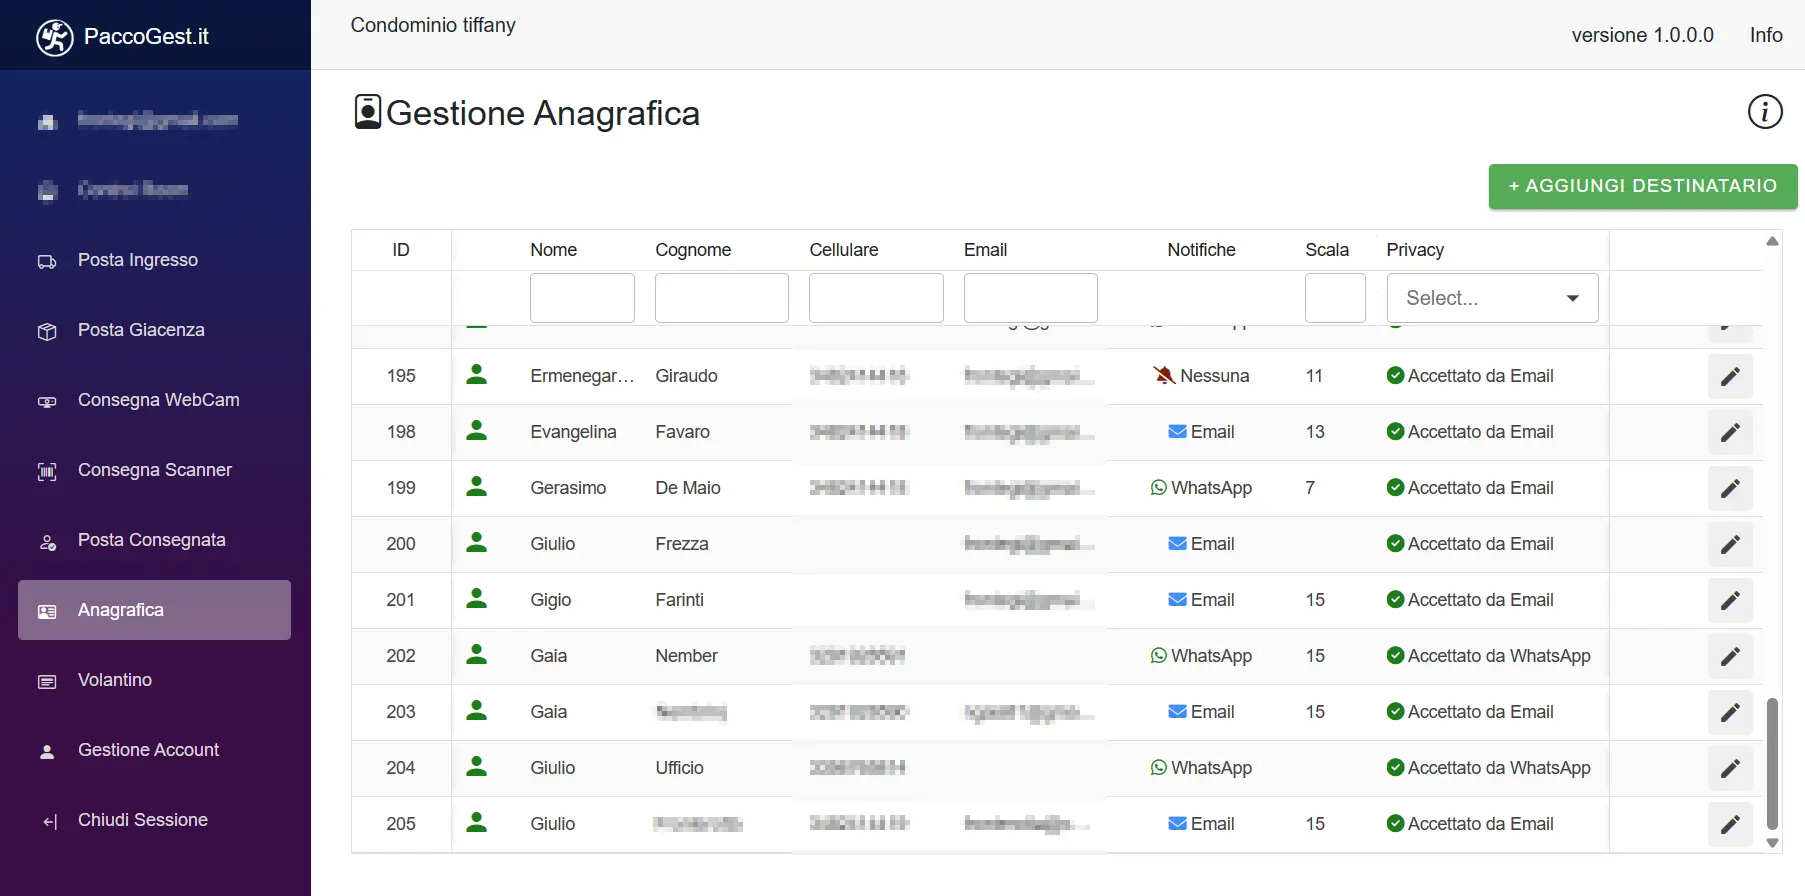The height and width of the screenshot is (896, 1805).
Task: Go to Consegna Scanner menu item
Action: click(154, 470)
